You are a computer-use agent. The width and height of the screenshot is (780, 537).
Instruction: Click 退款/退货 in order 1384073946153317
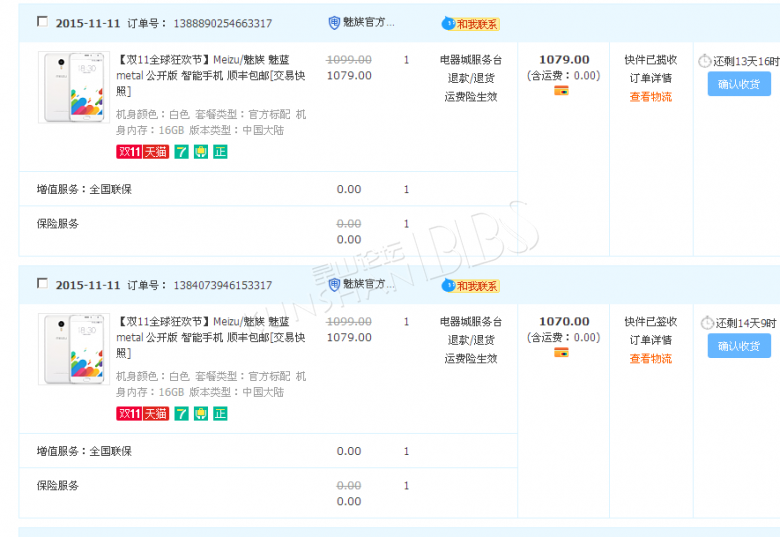point(471,341)
